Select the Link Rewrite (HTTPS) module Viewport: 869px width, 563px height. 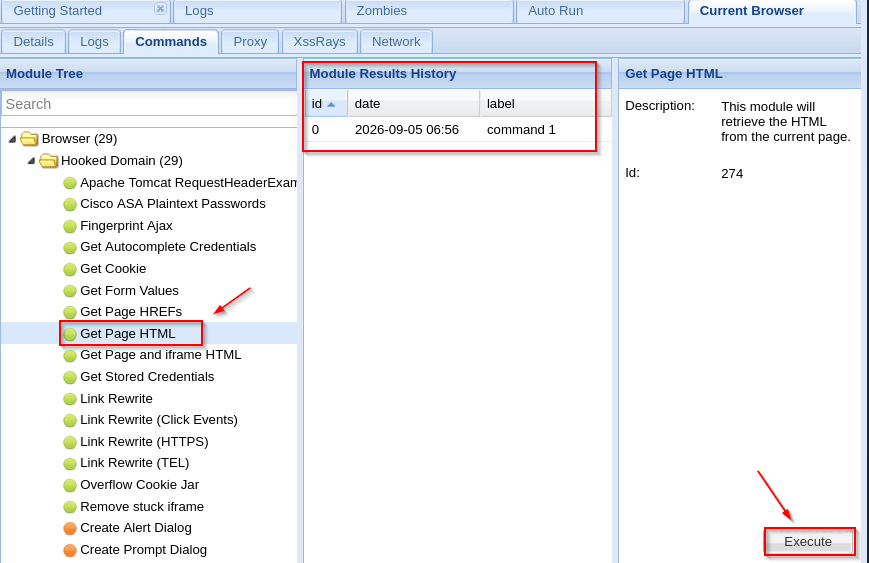[x=144, y=442]
